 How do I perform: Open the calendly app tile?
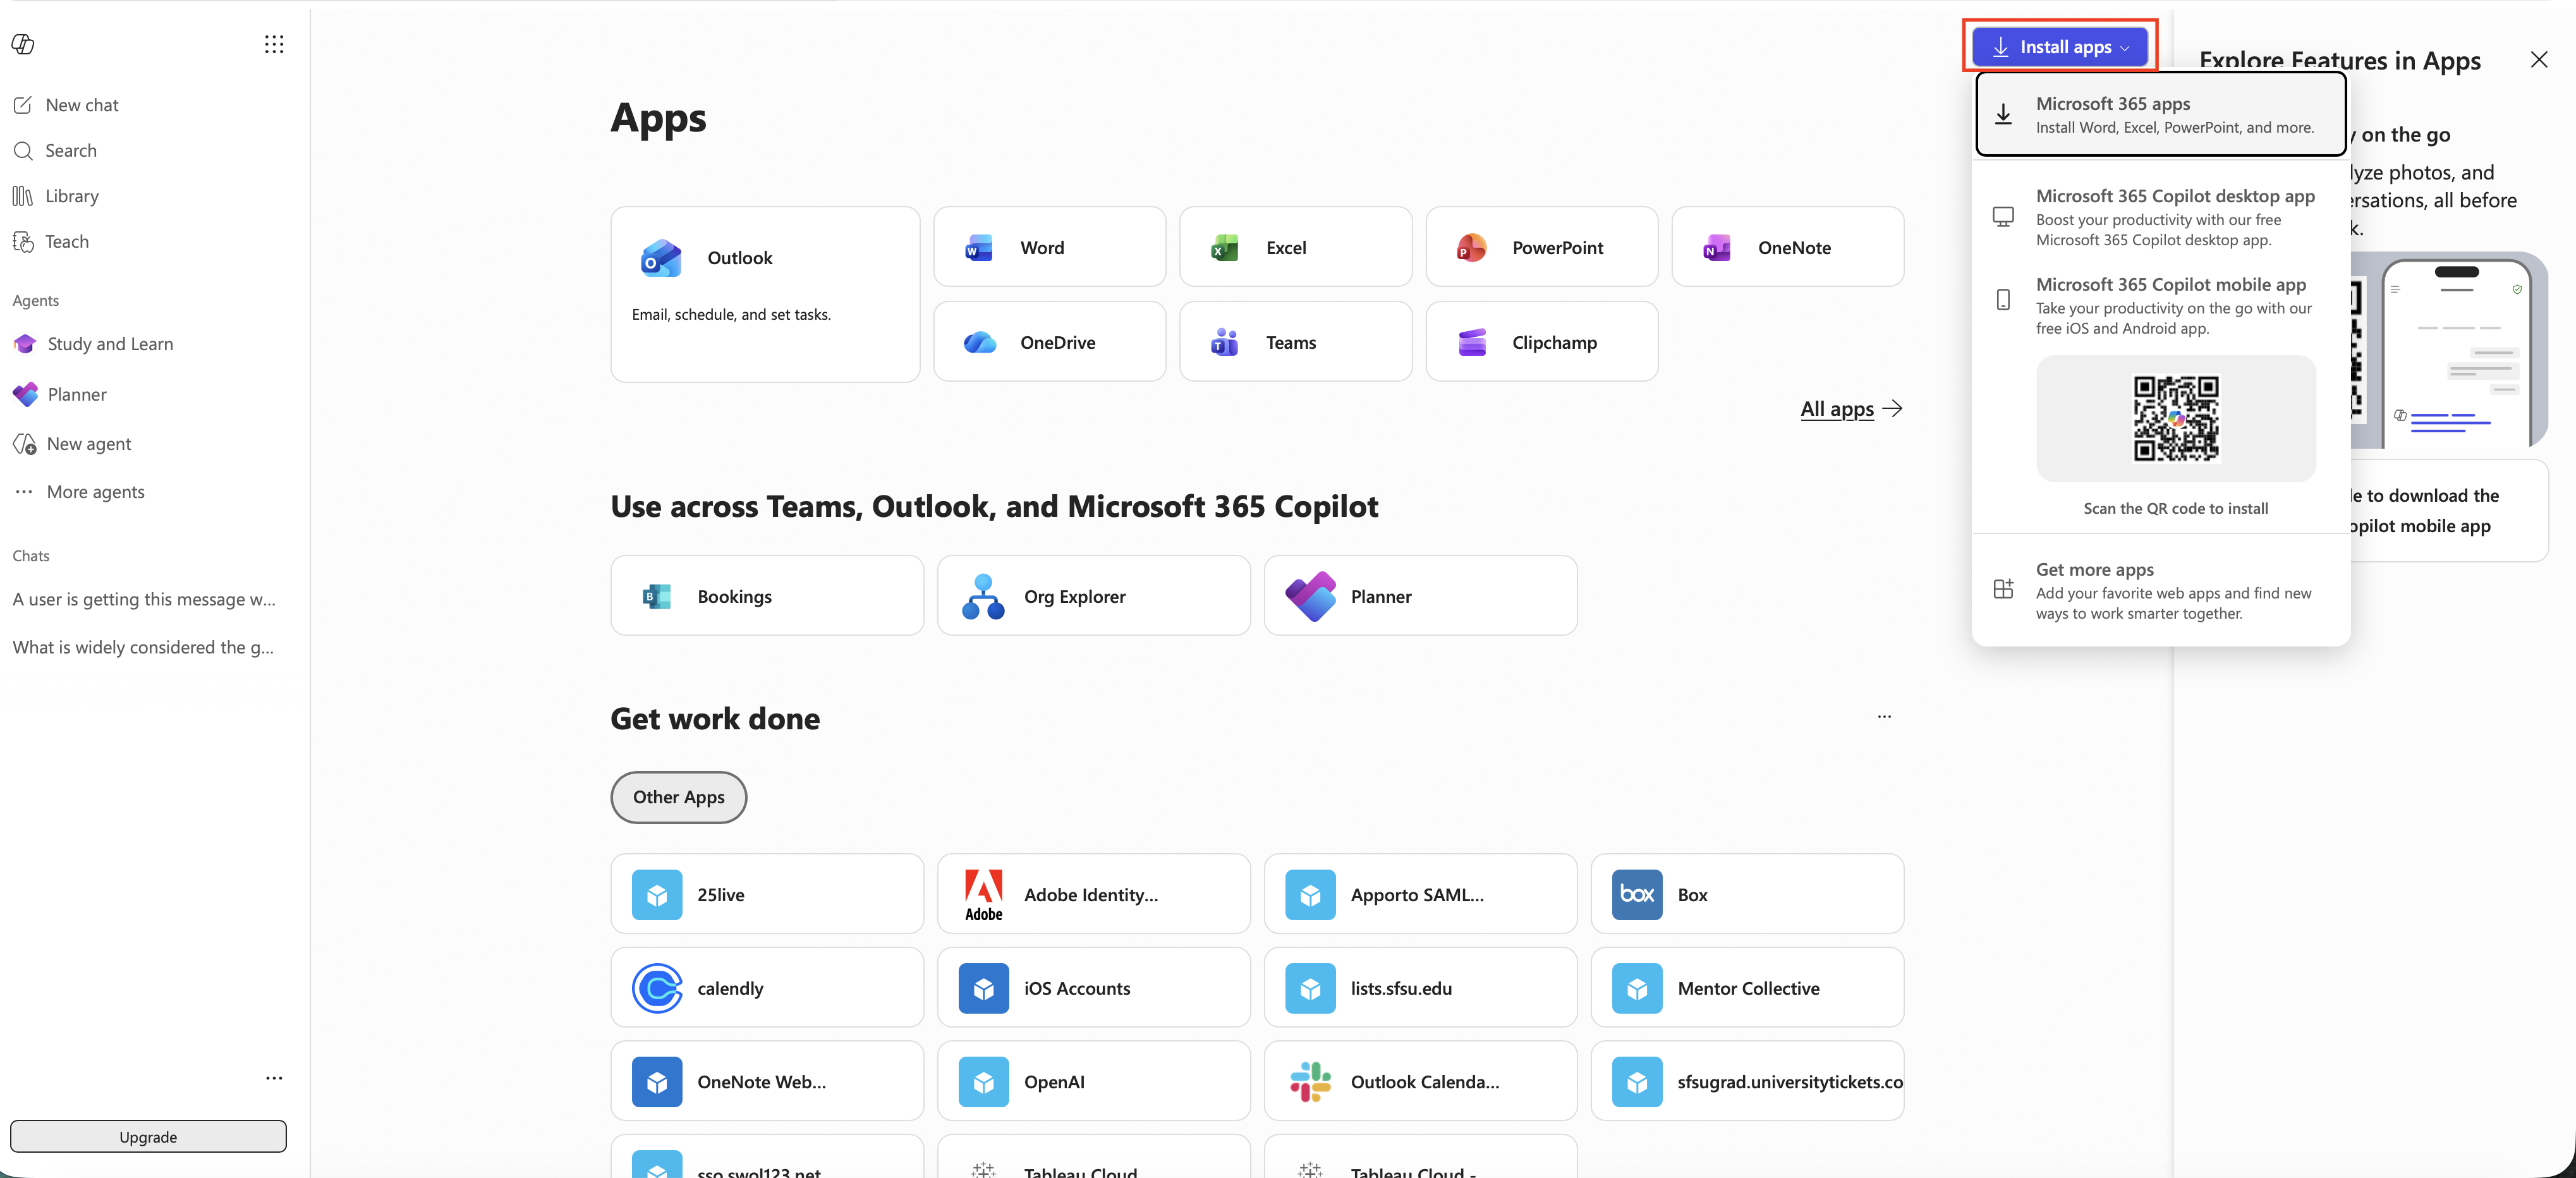(x=767, y=988)
